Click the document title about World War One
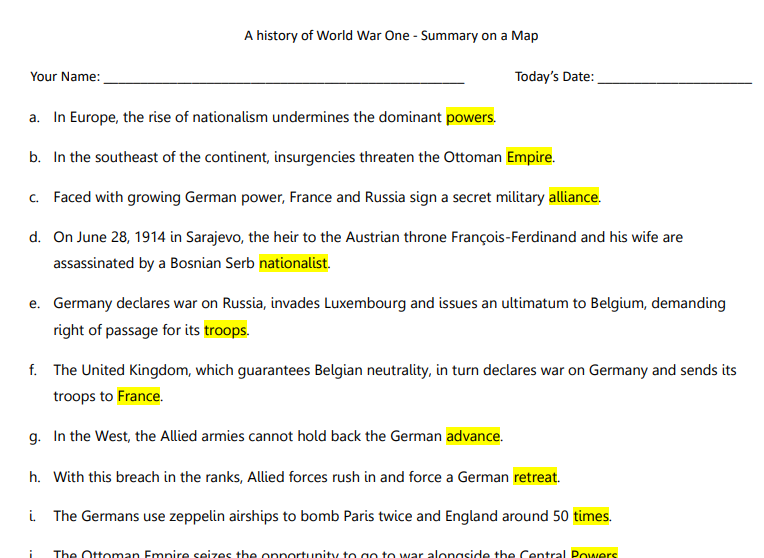The height and width of the screenshot is (558, 764). pyautogui.click(x=391, y=36)
